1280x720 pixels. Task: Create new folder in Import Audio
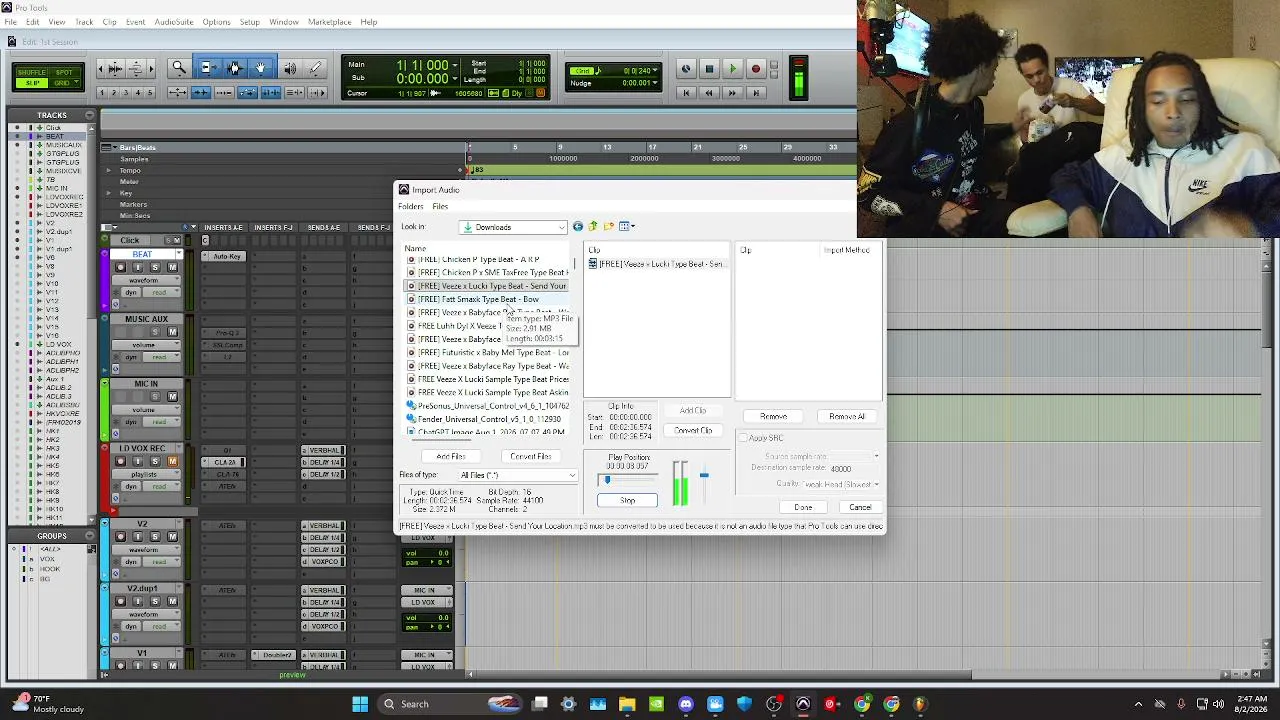608,227
